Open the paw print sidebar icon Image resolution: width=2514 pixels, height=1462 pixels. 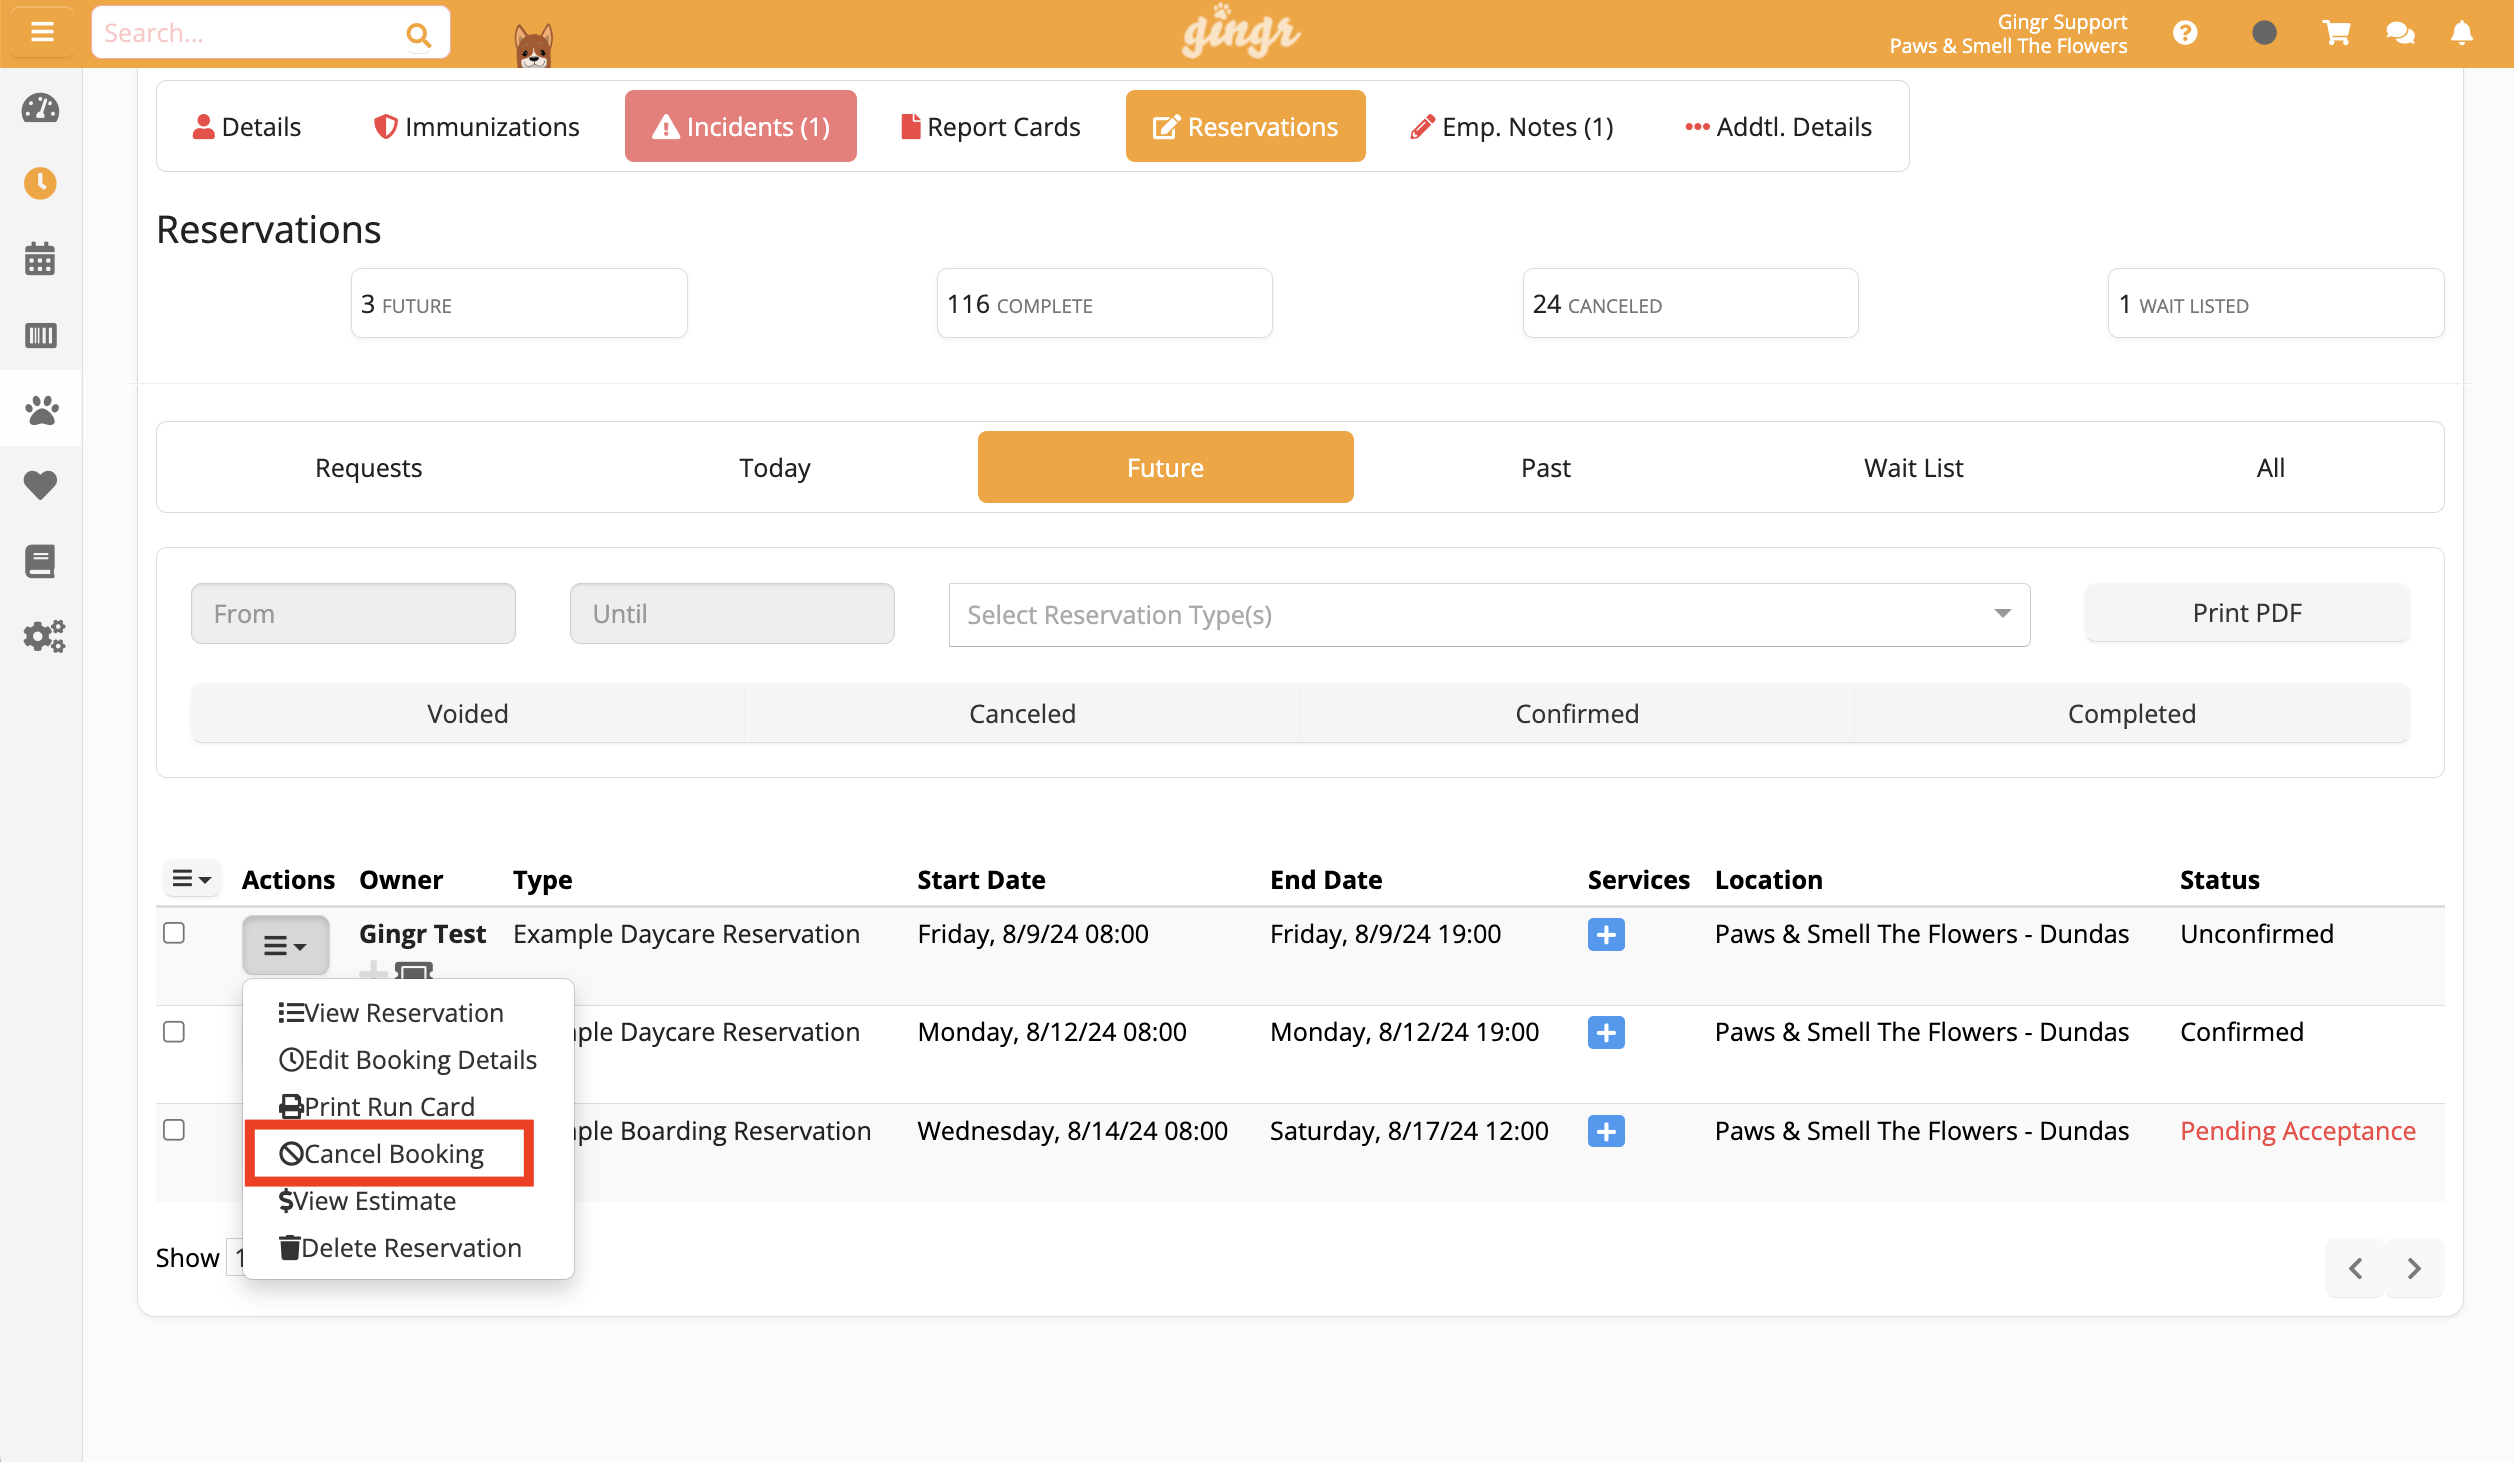pyautogui.click(x=40, y=410)
